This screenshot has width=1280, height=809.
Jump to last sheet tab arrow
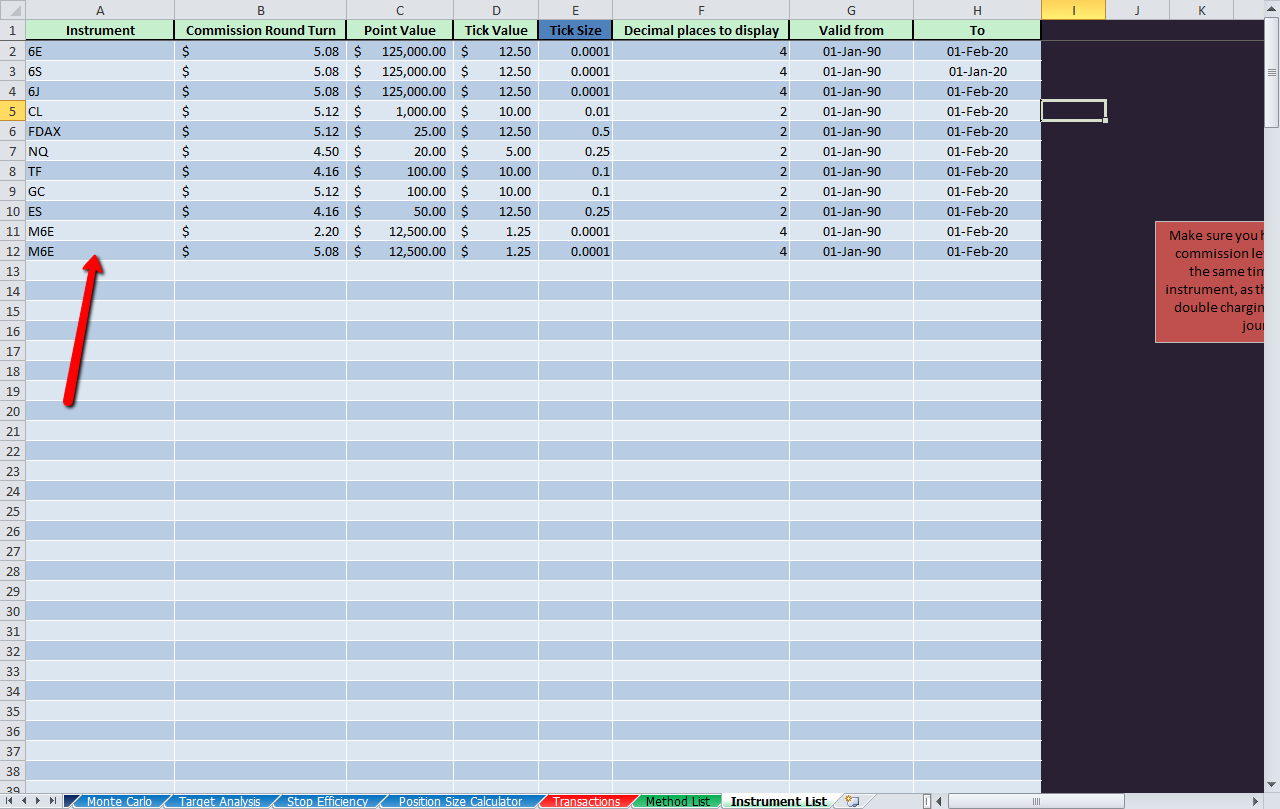[x=54, y=801]
